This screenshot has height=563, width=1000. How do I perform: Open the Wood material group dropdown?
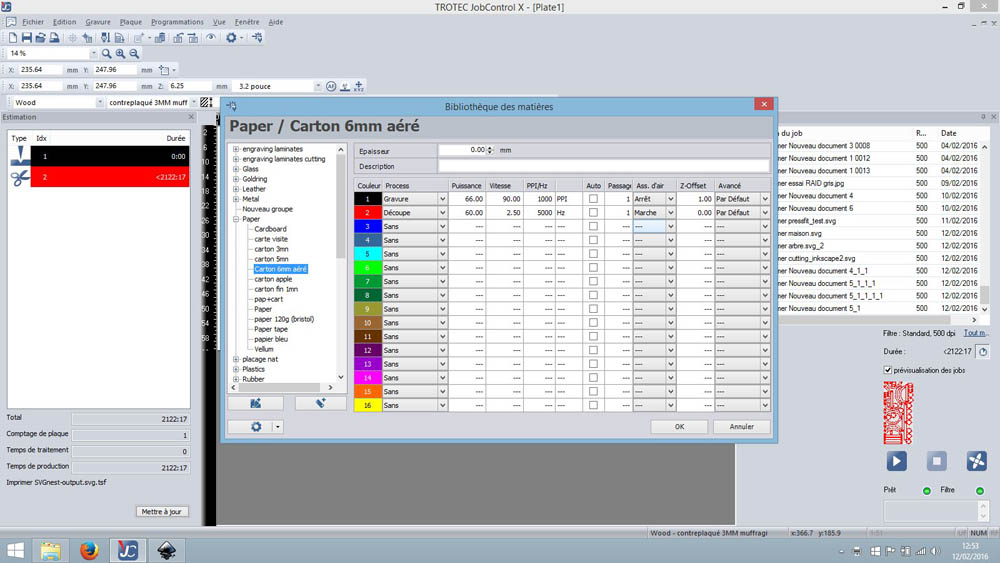click(x=100, y=102)
